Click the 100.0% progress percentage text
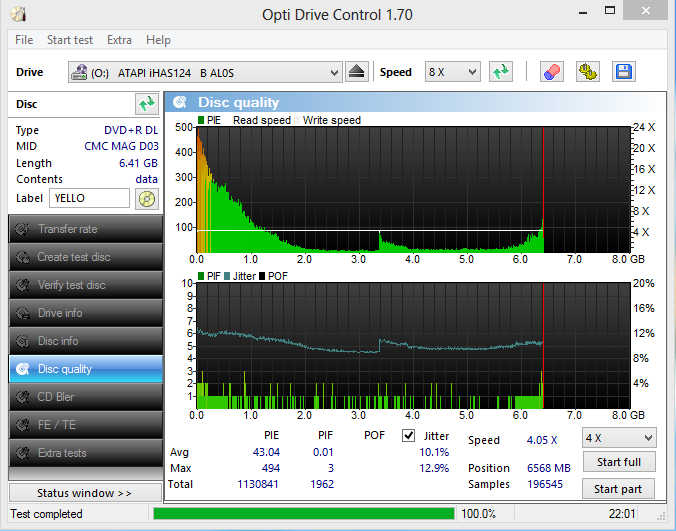This screenshot has width=676, height=531. (479, 514)
